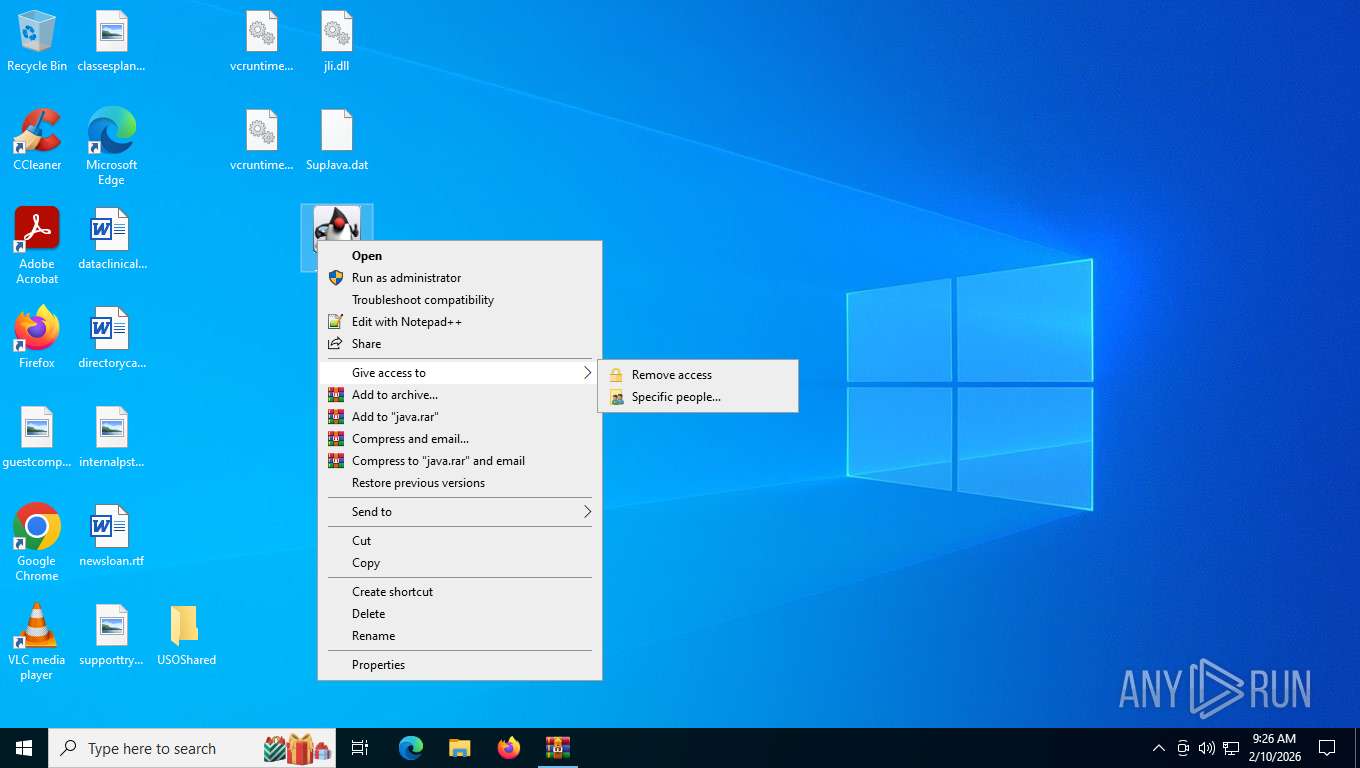Open Task View in the taskbar
The height and width of the screenshot is (768, 1360).
tap(360, 748)
